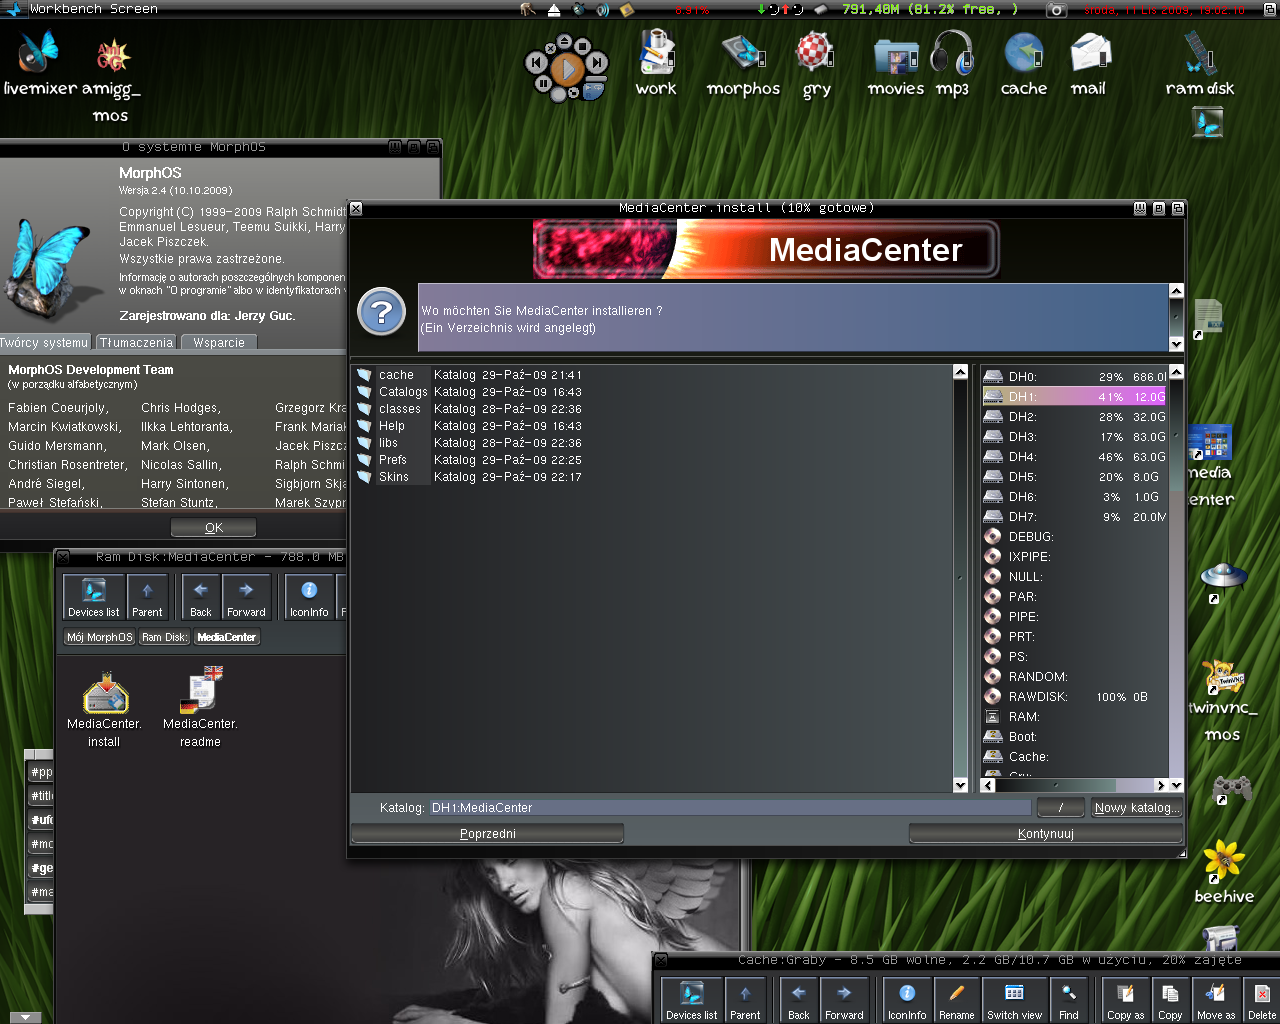Click Parent in Ram Disk window toolbar
This screenshot has height=1024, width=1280.
[147, 597]
